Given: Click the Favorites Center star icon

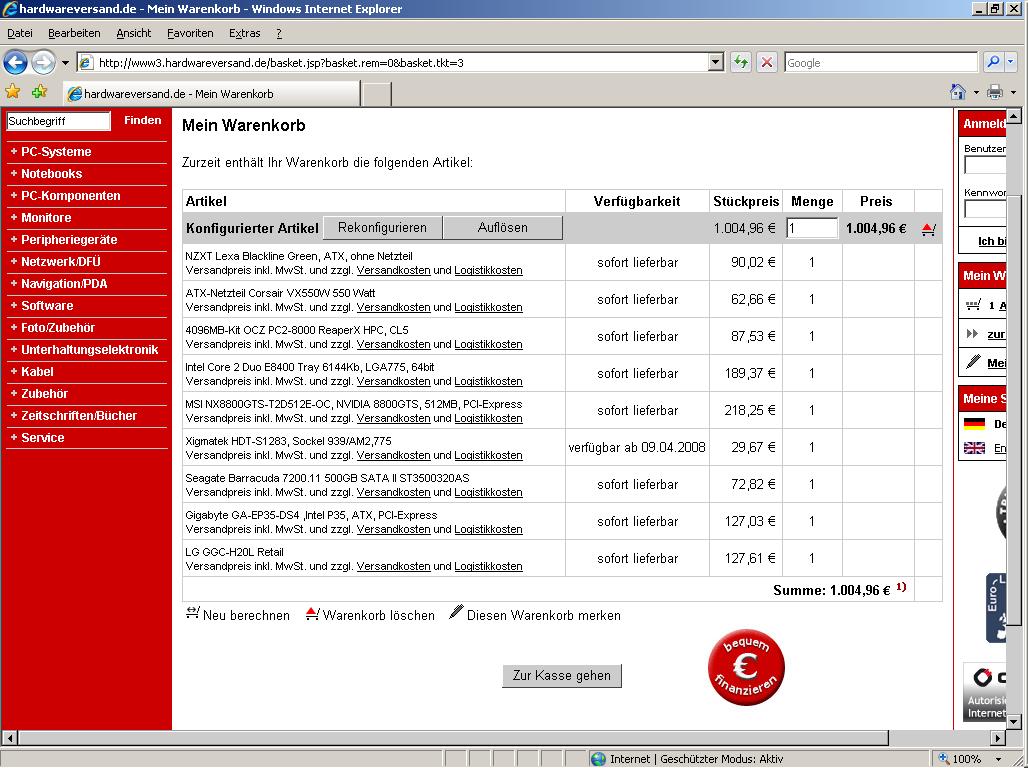Looking at the screenshot, I should pyautogui.click(x=12, y=92).
